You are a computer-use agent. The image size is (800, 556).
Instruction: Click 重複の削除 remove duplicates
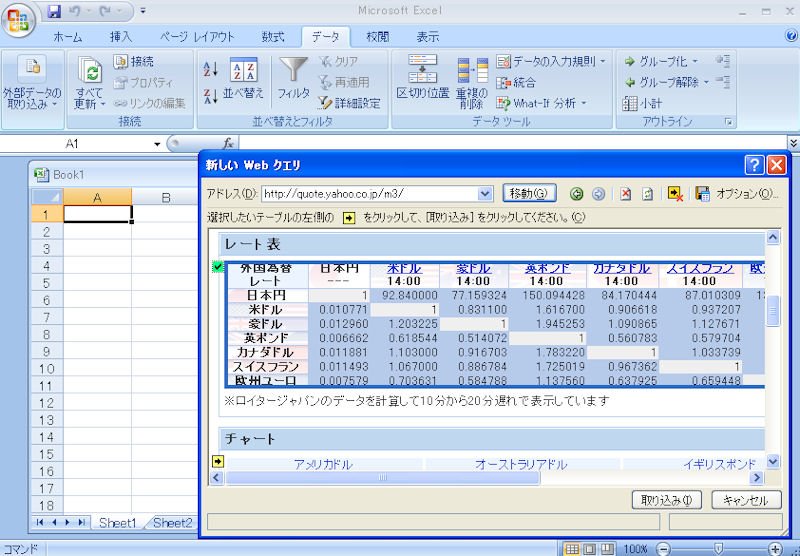click(x=472, y=83)
